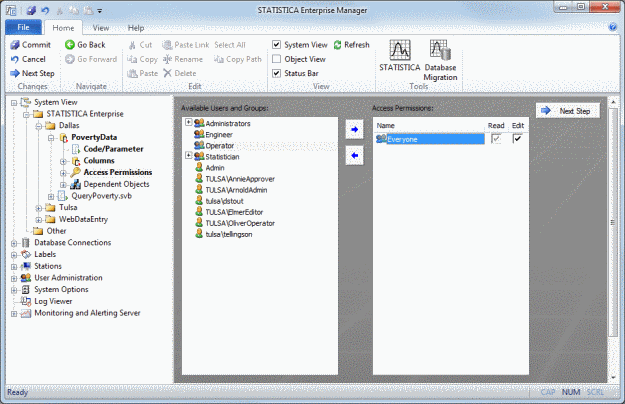Click the Delete X icon
The height and width of the screenshot is (404, 625).
[167, 73]
